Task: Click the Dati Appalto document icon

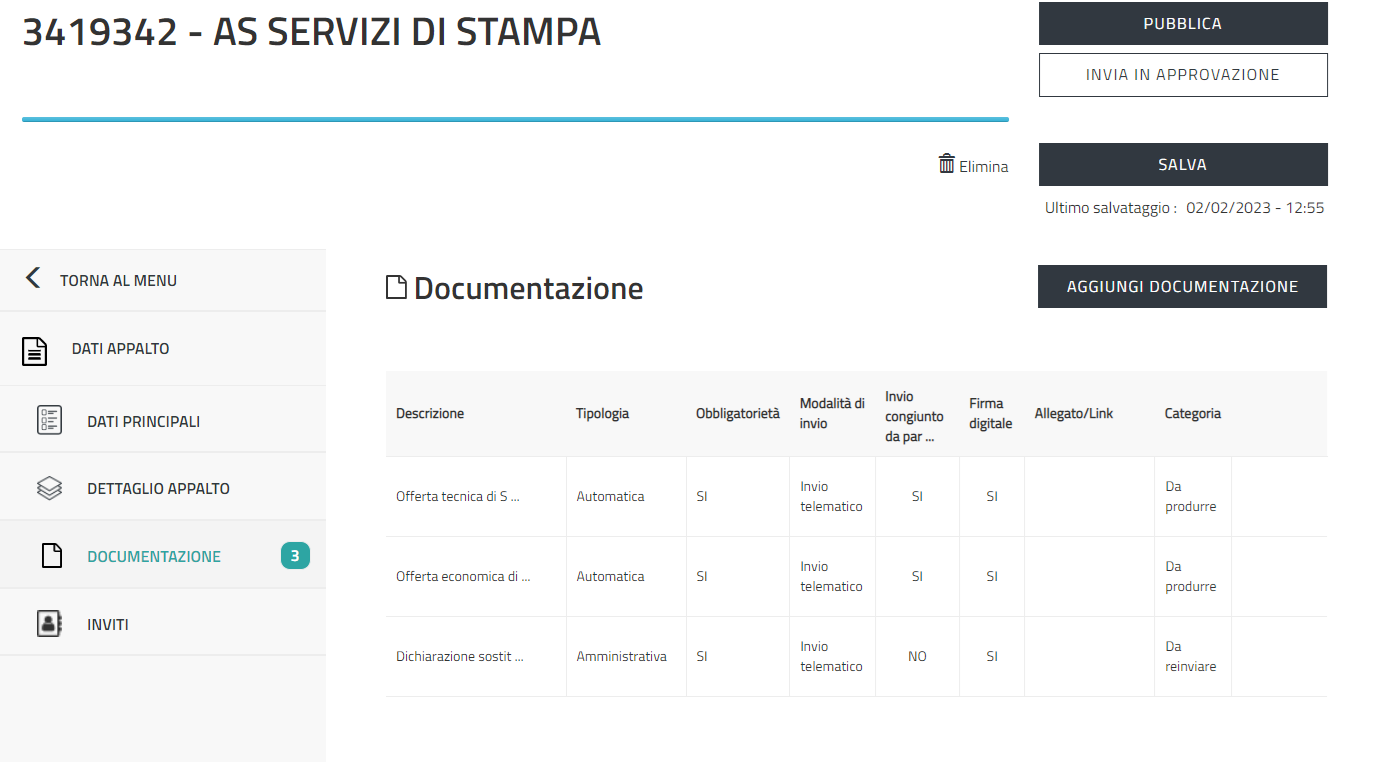Action: [35, 350]
